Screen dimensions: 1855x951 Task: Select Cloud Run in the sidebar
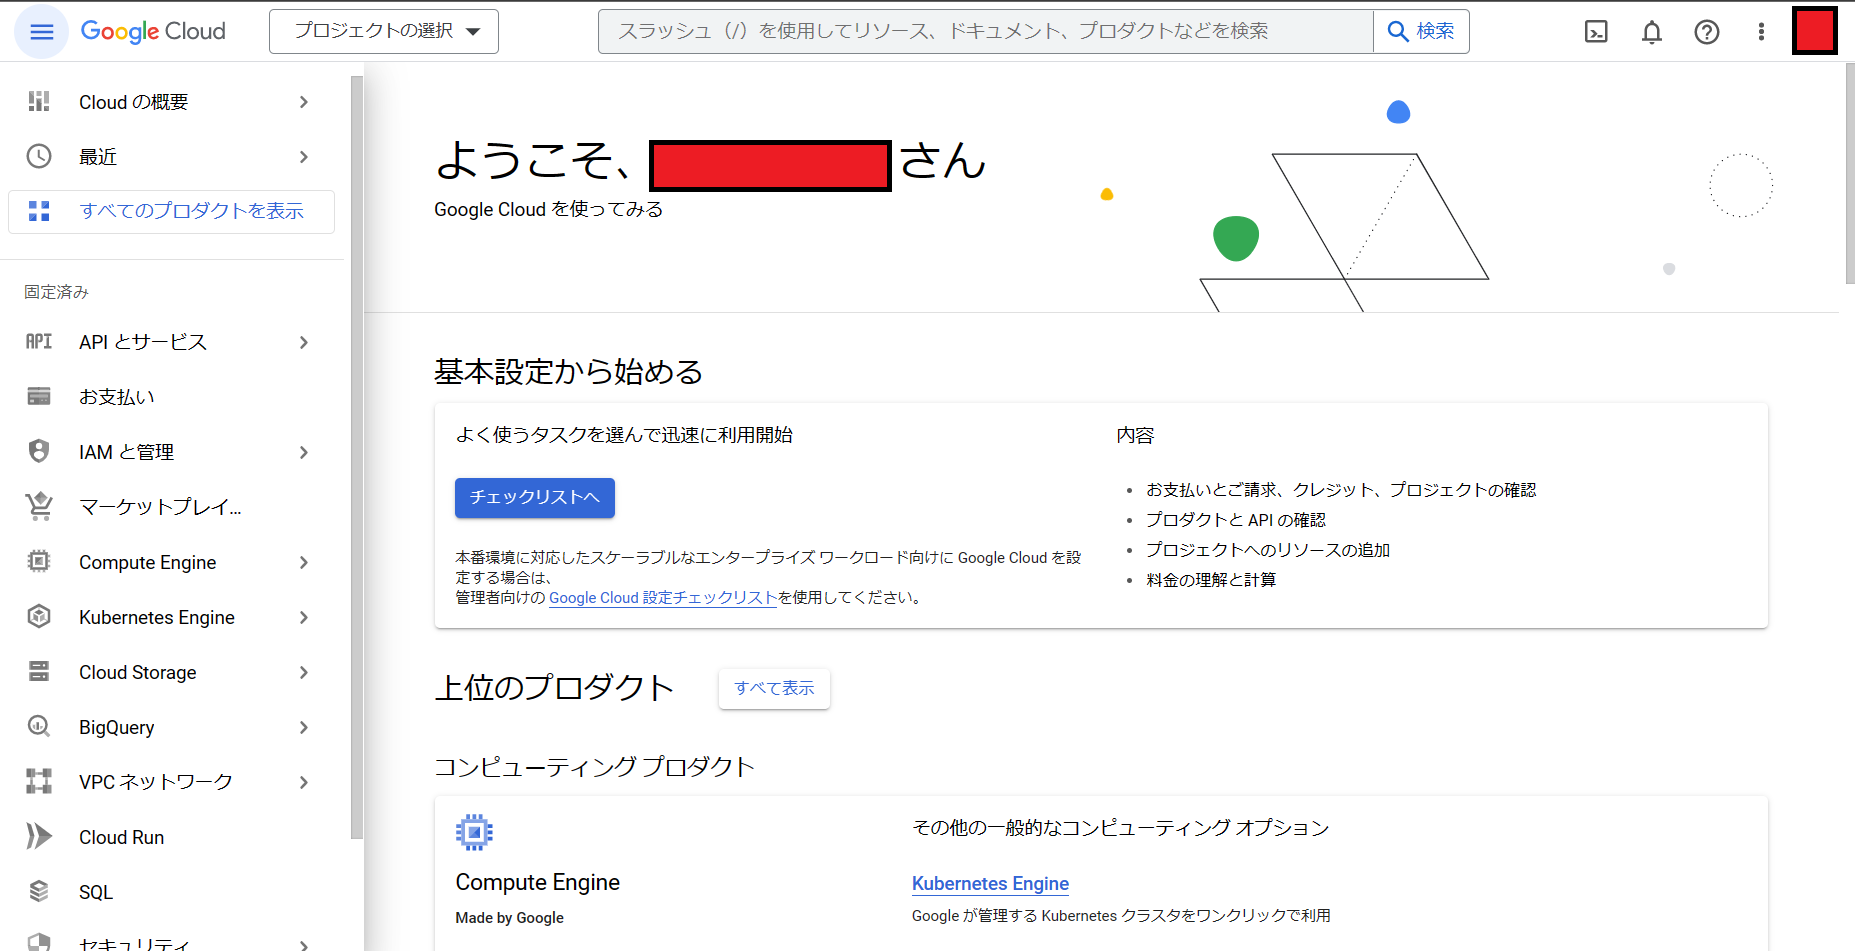[x=121, y=837]
